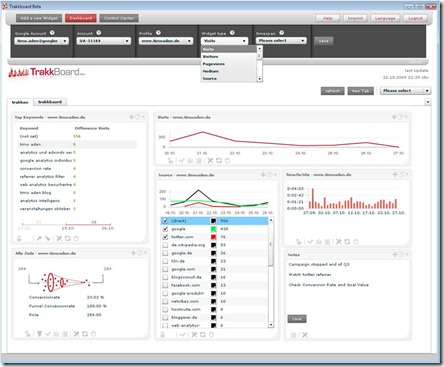The width and height of the screenshot is (444, 367).
Task: Click help icon next to Timespan
Action: [x=281, y=33]
